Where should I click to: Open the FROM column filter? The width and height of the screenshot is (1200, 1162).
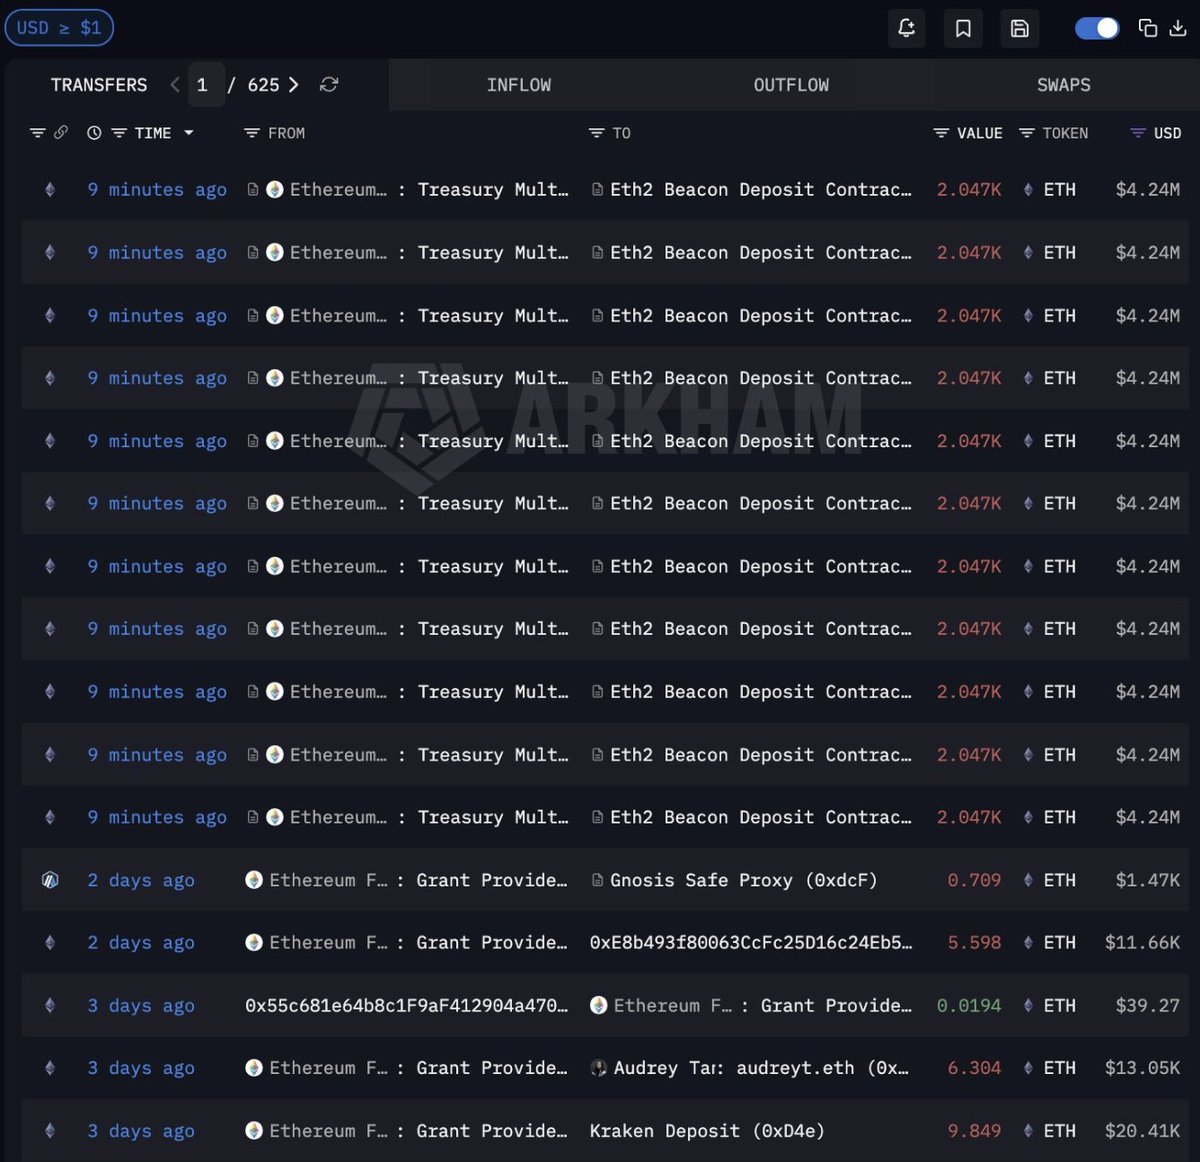click(252, 133)
